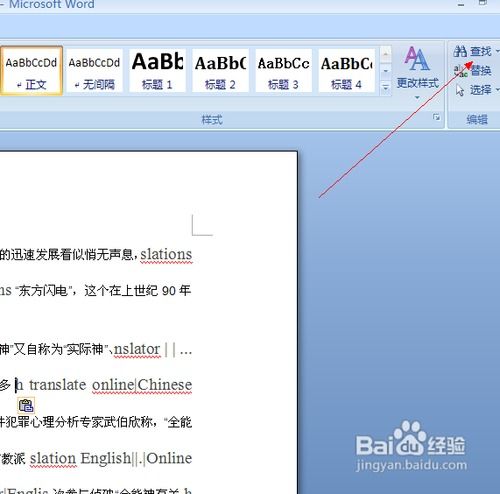Open the Change Styles dropdown arrow
Image resolution: width=500 pixels, height=494 pixels.
pos(417,98)
